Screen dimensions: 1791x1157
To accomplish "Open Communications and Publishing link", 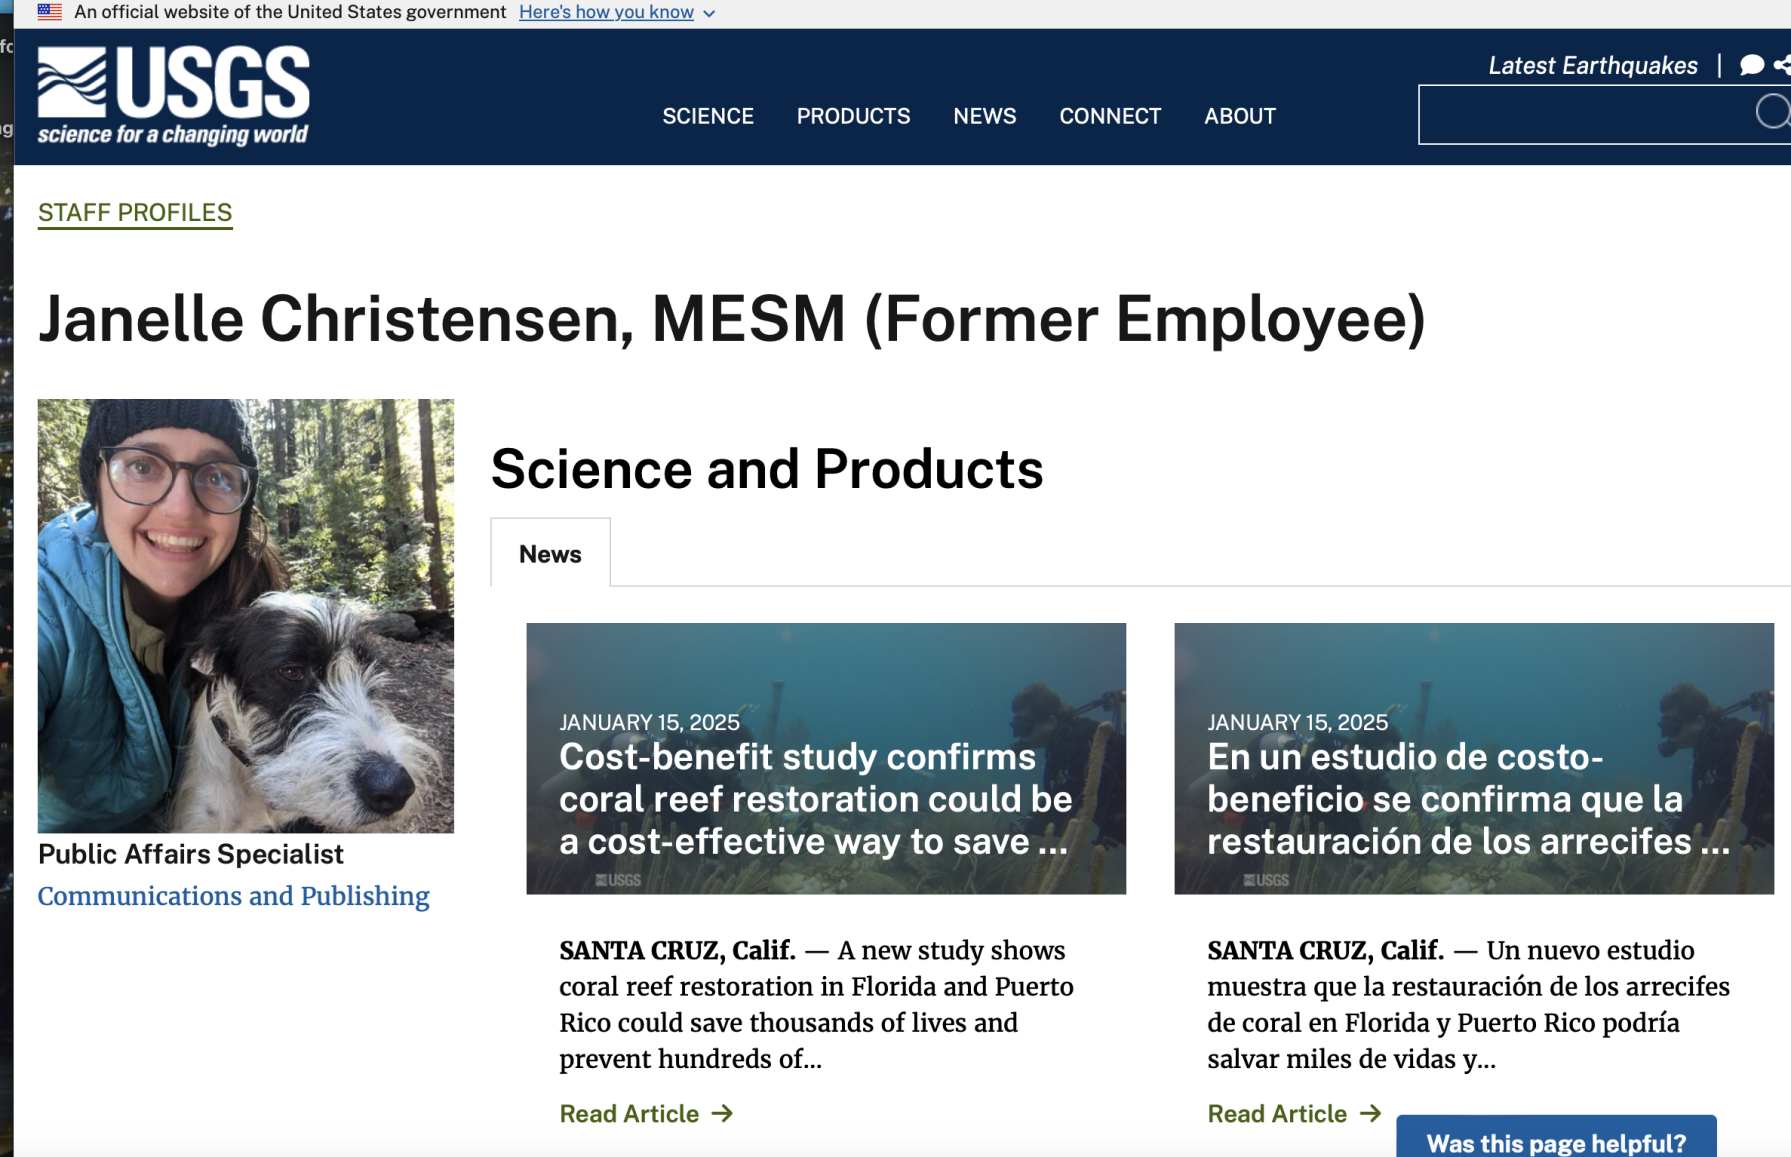I will [x=233, y=896].
